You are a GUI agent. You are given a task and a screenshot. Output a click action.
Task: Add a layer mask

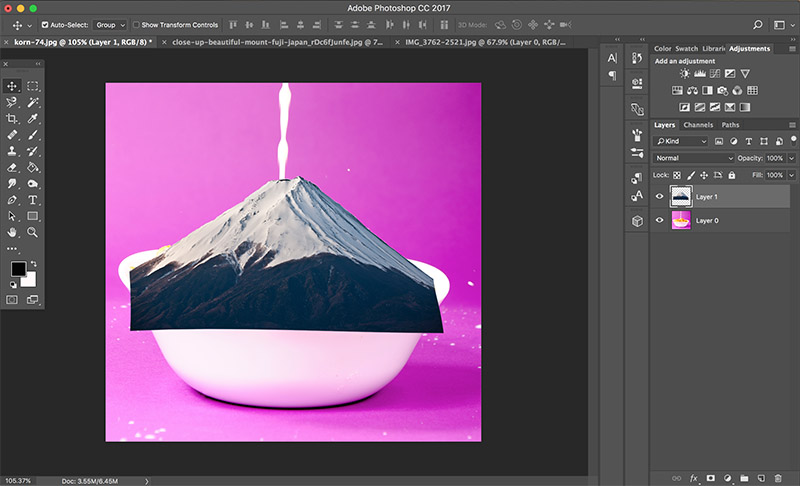pyautogui.click(x=711, y=478)
